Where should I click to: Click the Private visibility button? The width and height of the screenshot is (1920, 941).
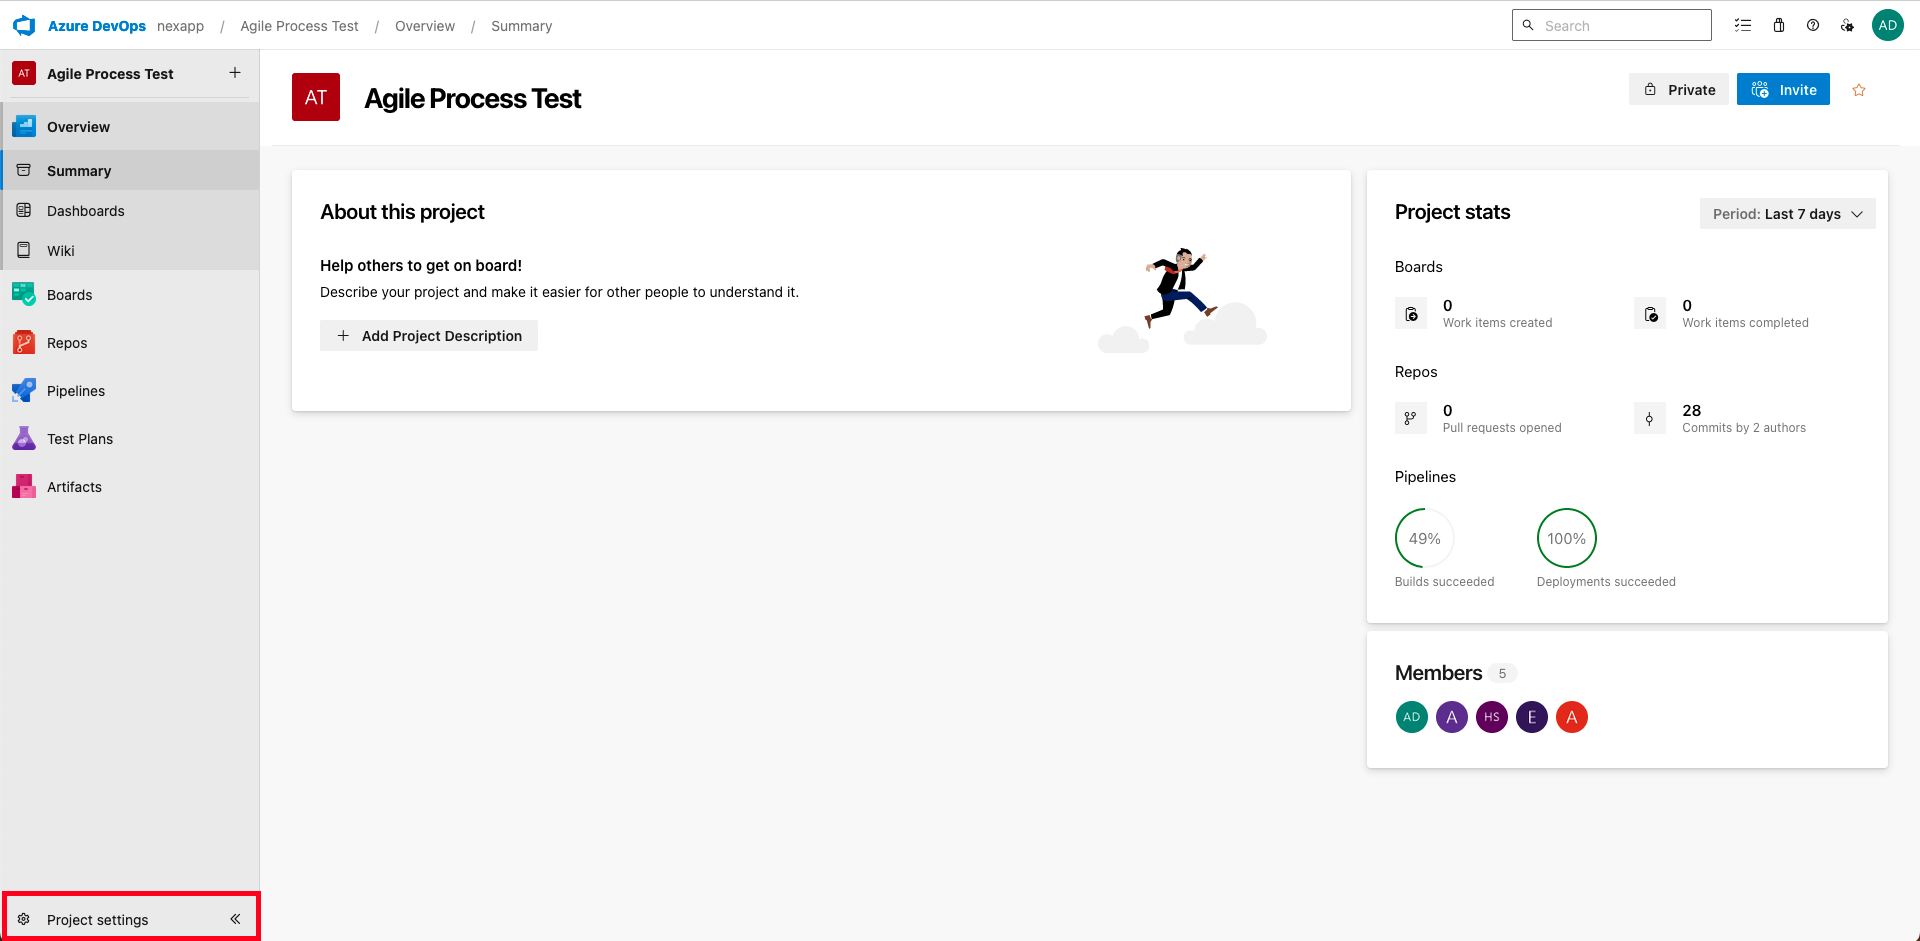pyautogui.click(x=1679, y=90)
